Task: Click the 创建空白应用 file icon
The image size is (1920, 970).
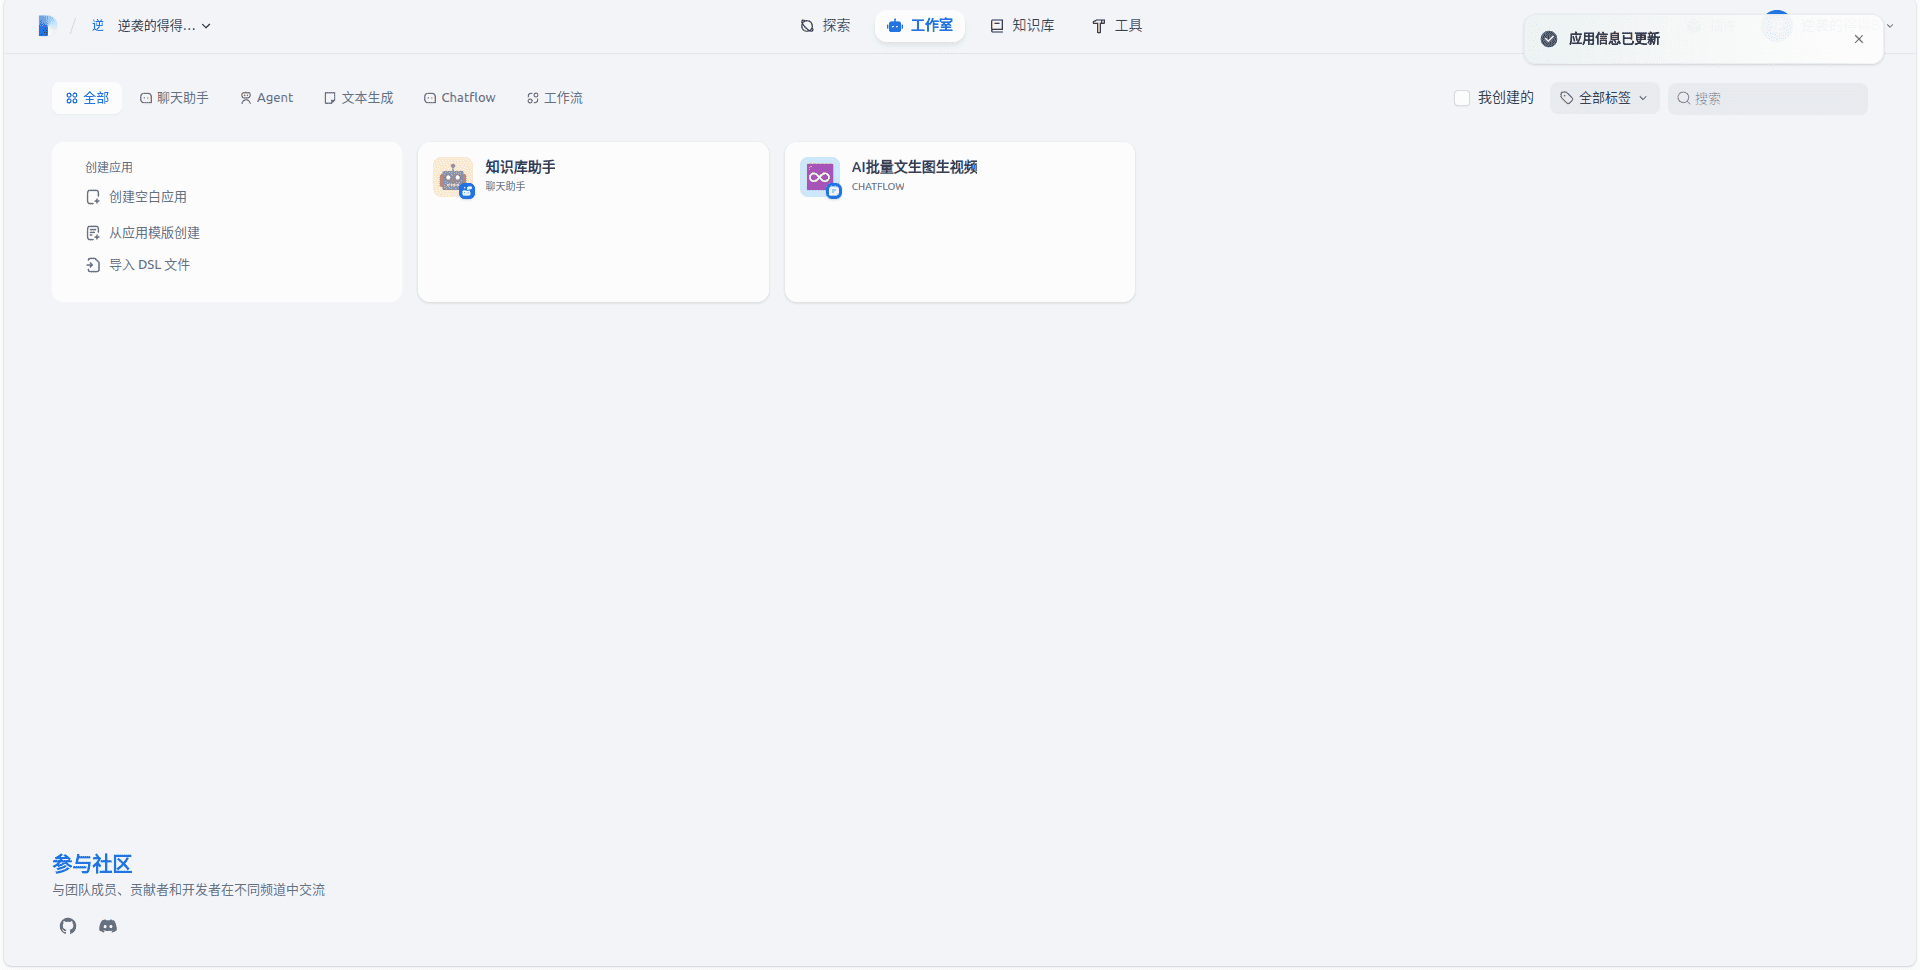Action: [93, 197]
